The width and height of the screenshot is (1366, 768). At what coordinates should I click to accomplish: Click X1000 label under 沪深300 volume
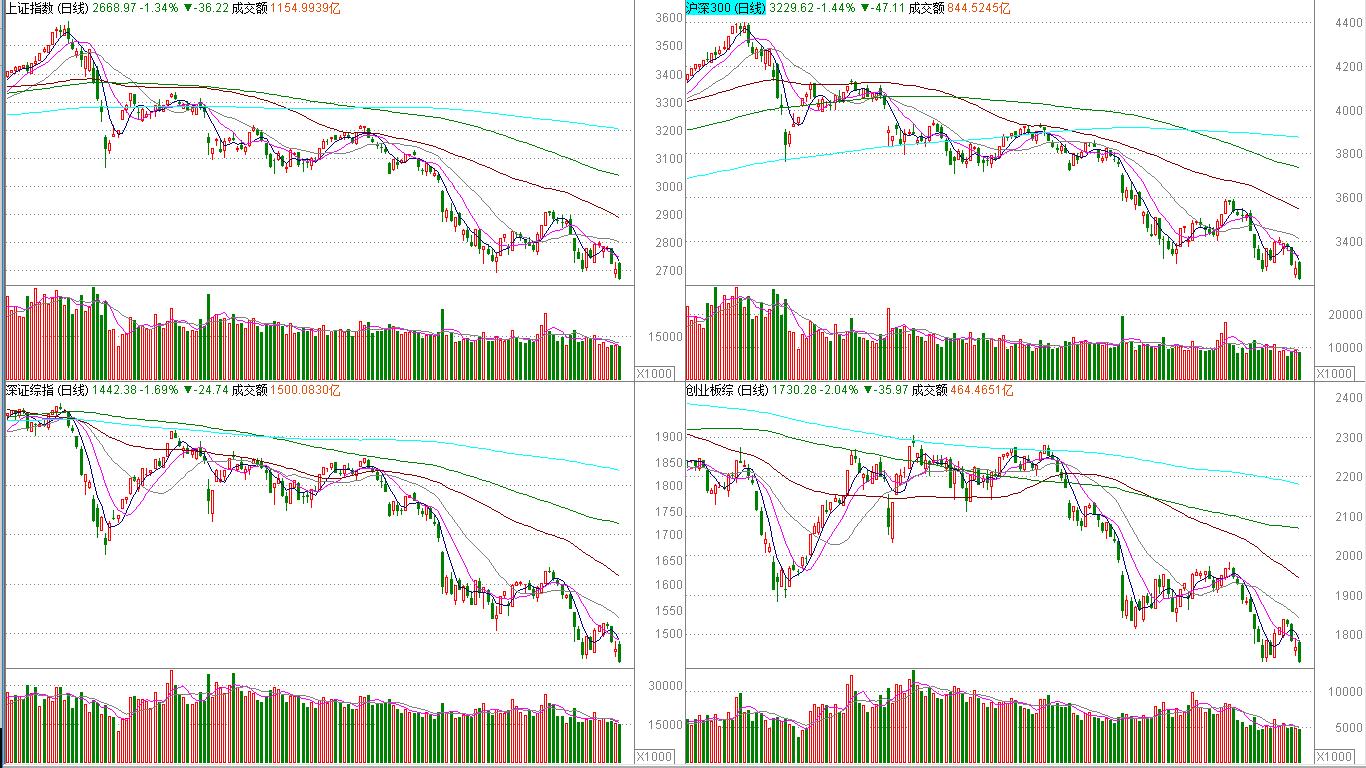point(1333,373)
